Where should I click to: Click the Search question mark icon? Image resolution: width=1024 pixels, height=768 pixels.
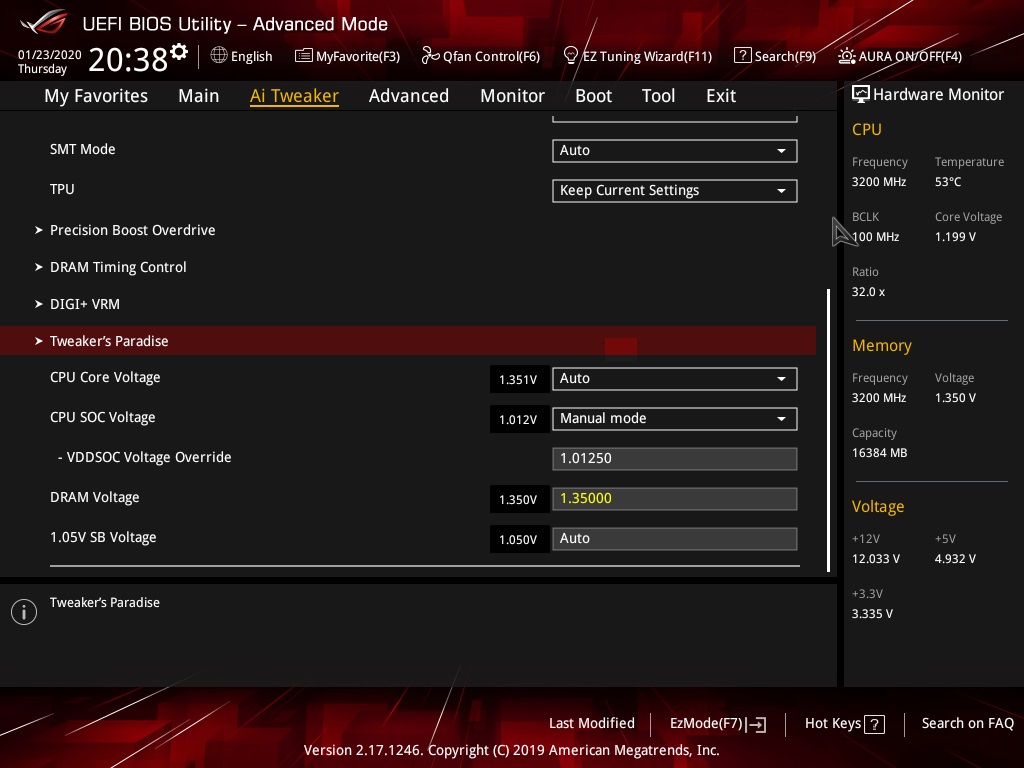[743, 56]
